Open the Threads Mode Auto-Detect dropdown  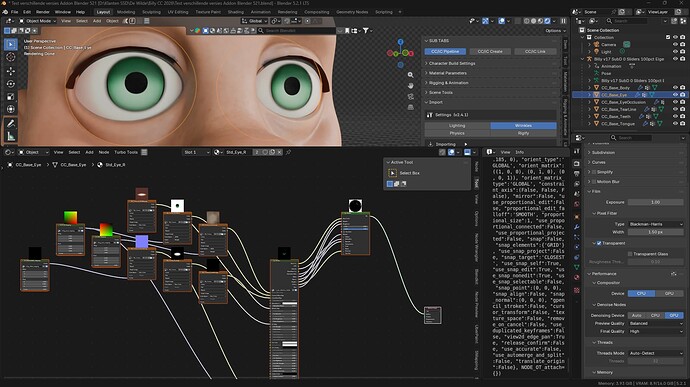655,353
